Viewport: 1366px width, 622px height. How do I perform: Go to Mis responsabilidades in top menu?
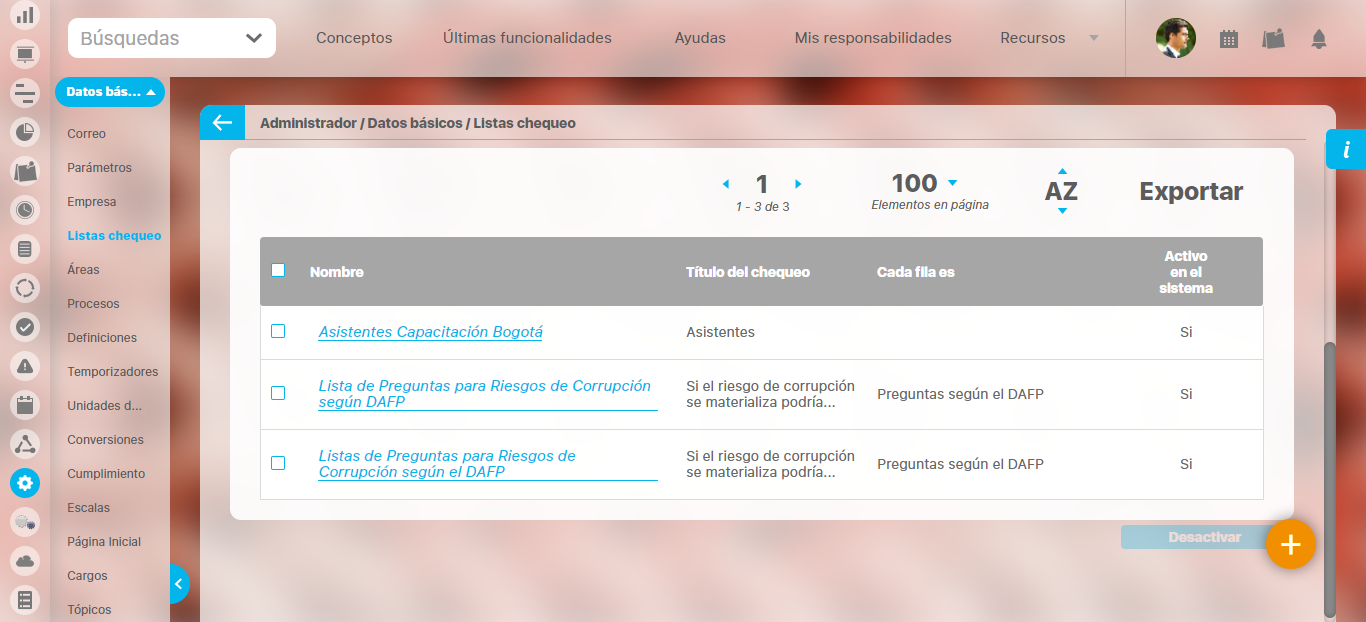[872, 38]
